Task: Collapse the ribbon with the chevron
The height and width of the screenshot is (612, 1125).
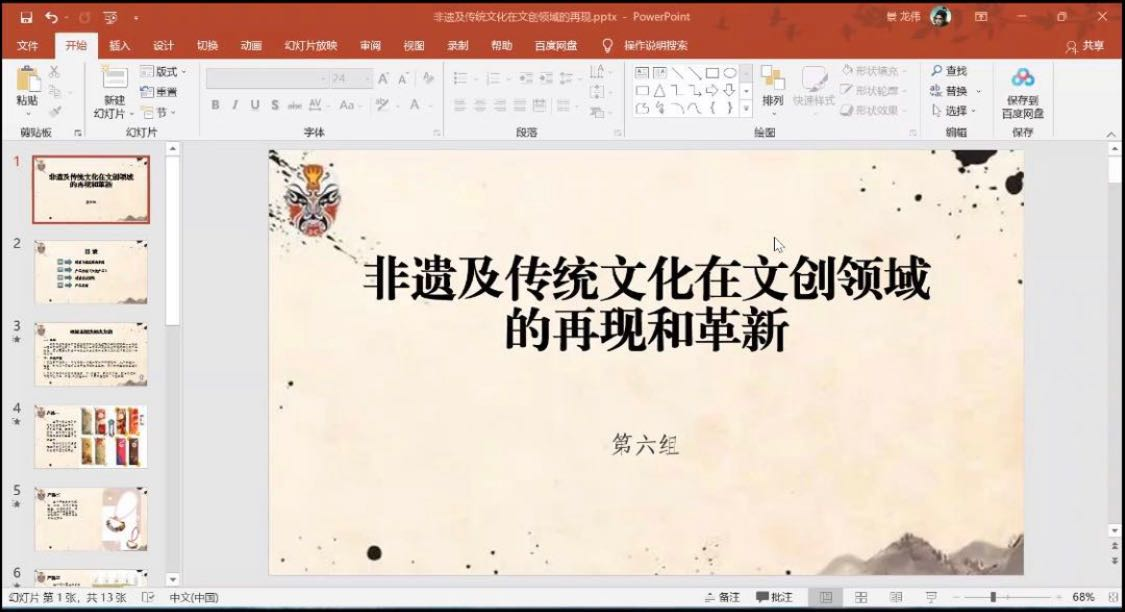Action: click(x=1111, y=134)
